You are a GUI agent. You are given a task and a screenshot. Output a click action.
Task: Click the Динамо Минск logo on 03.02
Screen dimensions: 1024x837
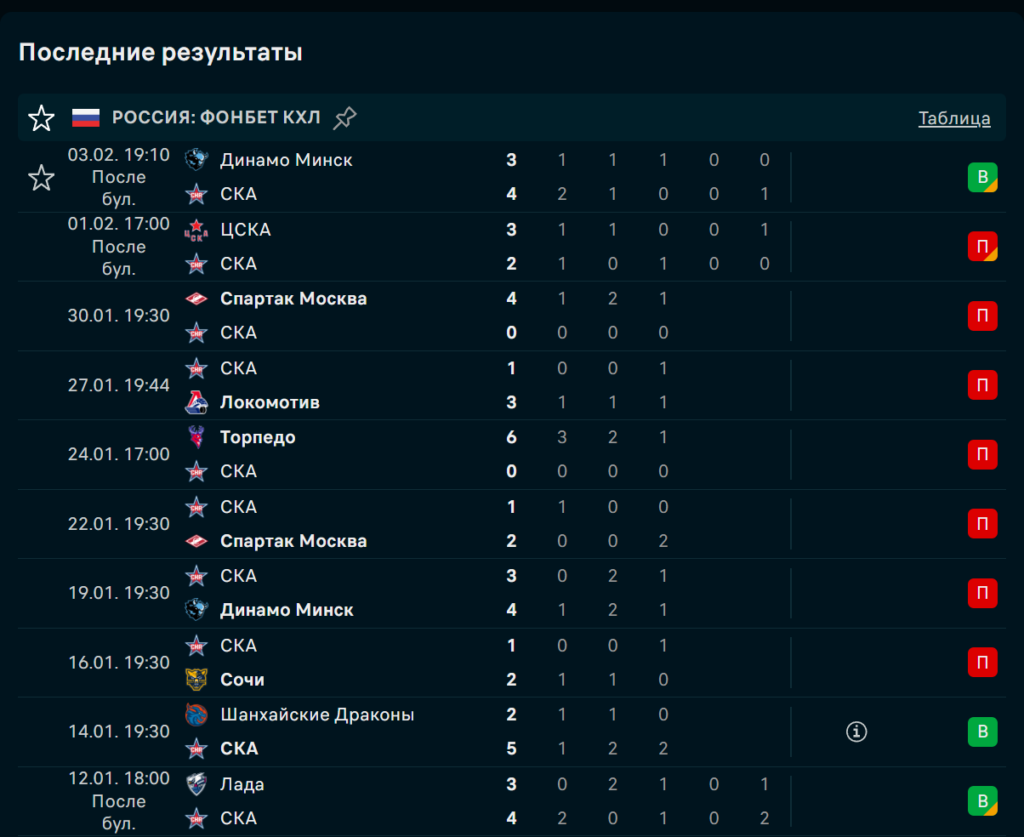click(197, 160)
